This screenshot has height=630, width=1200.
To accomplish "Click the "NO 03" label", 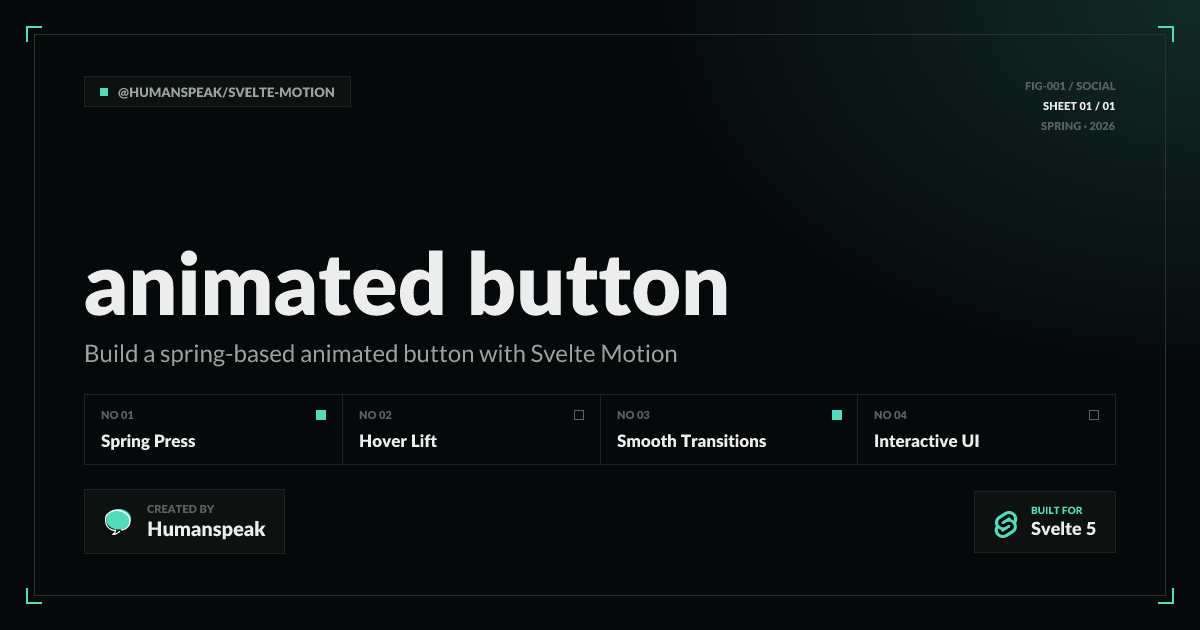I will point(633,415).
